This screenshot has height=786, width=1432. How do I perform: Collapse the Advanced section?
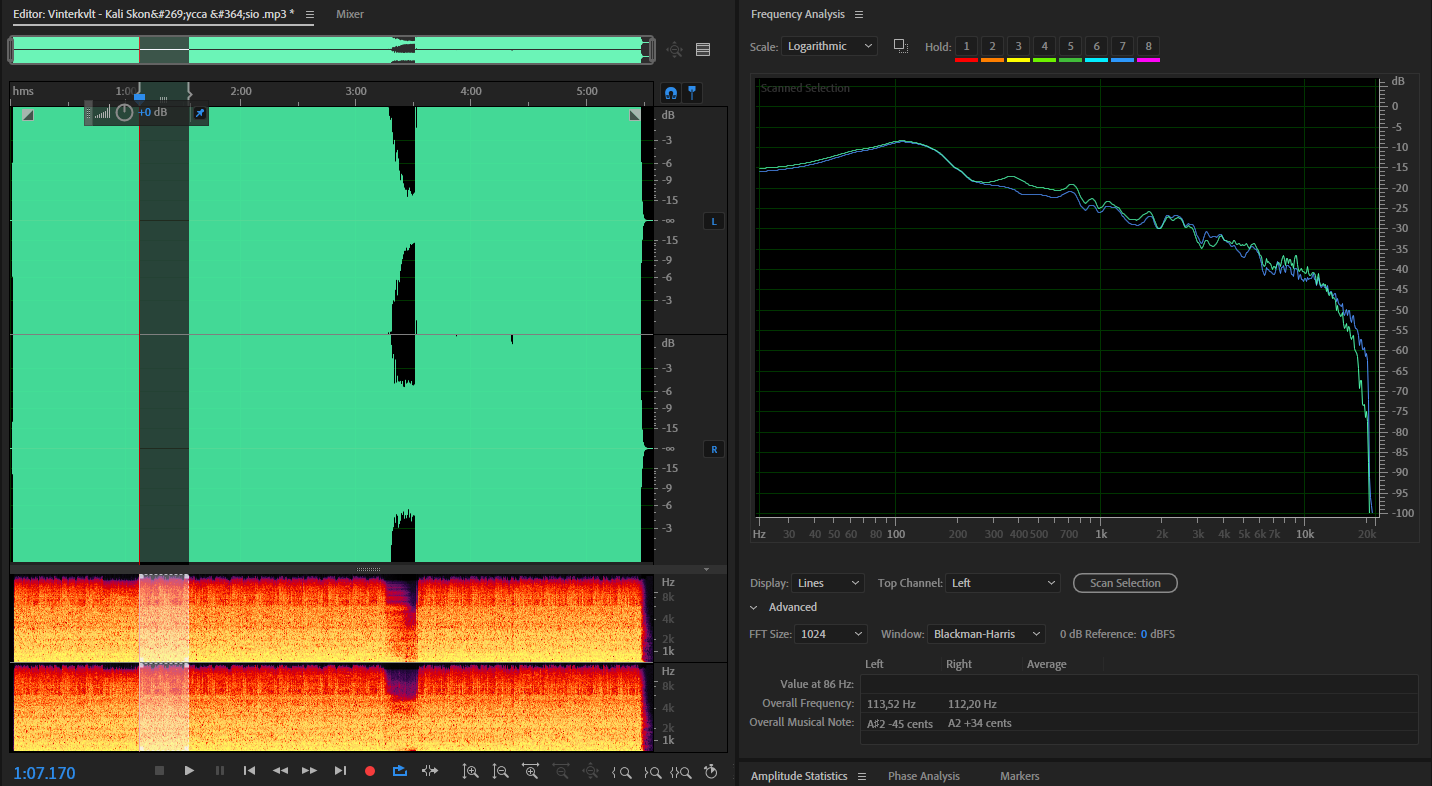[754, 607]
